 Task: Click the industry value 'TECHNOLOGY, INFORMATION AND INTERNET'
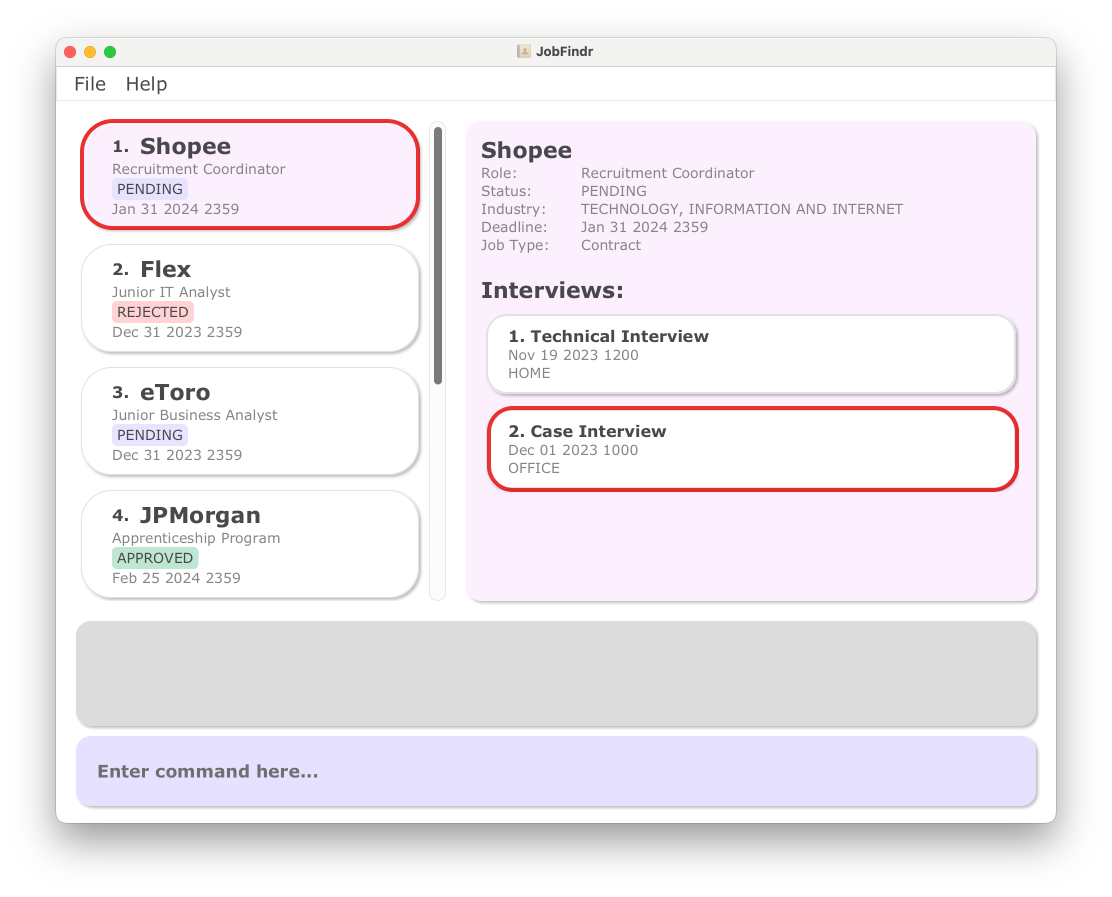(x=742, y=209)
